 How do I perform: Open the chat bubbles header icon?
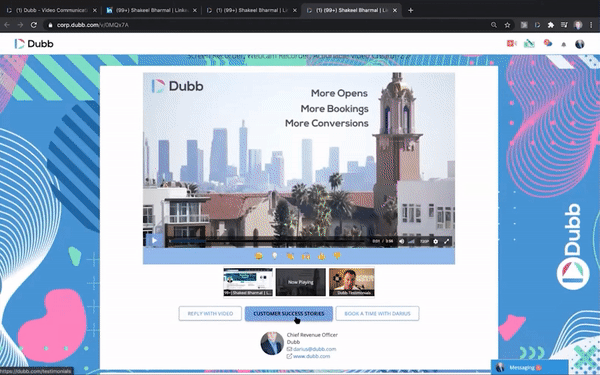(548, 43)
